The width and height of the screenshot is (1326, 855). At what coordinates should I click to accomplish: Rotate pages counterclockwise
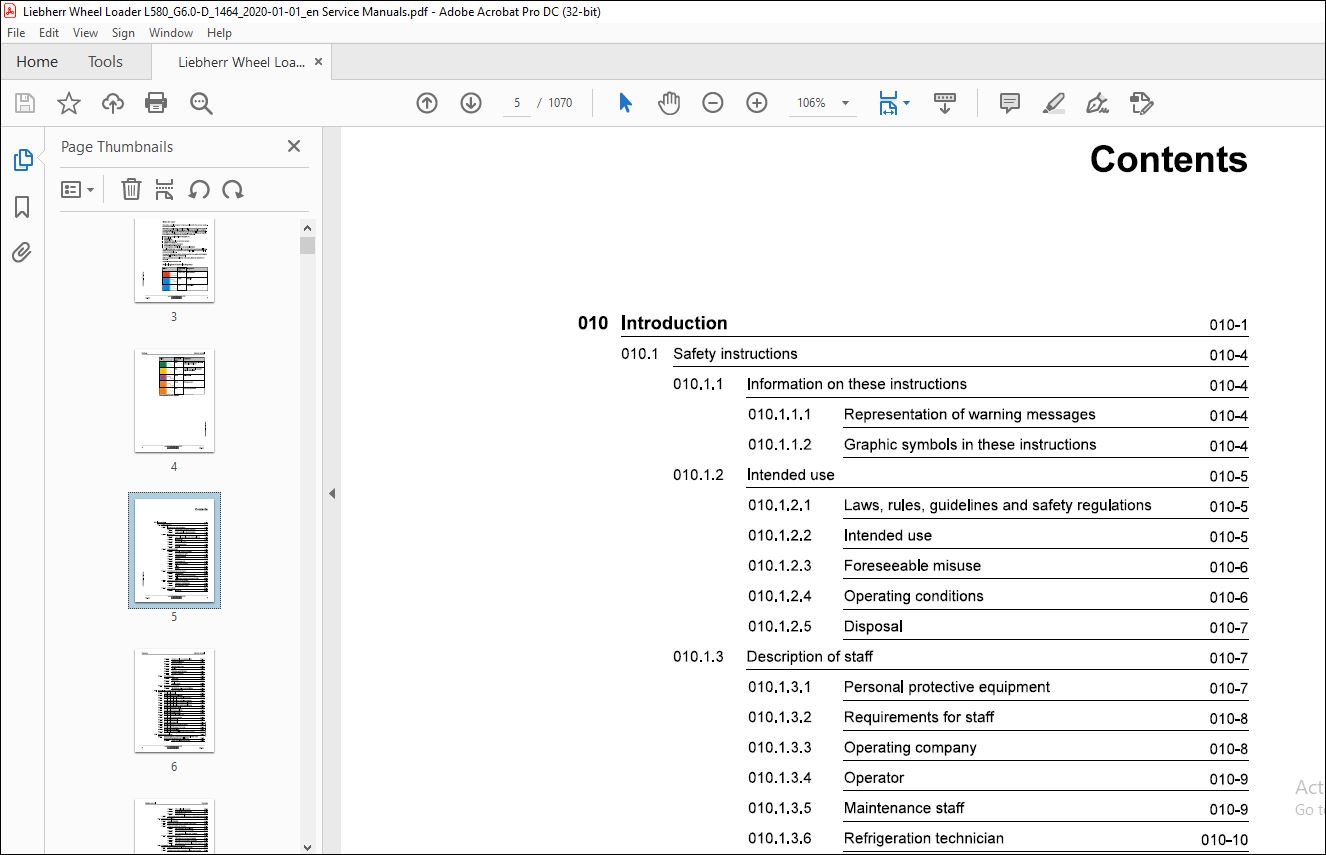pos(199,189)
